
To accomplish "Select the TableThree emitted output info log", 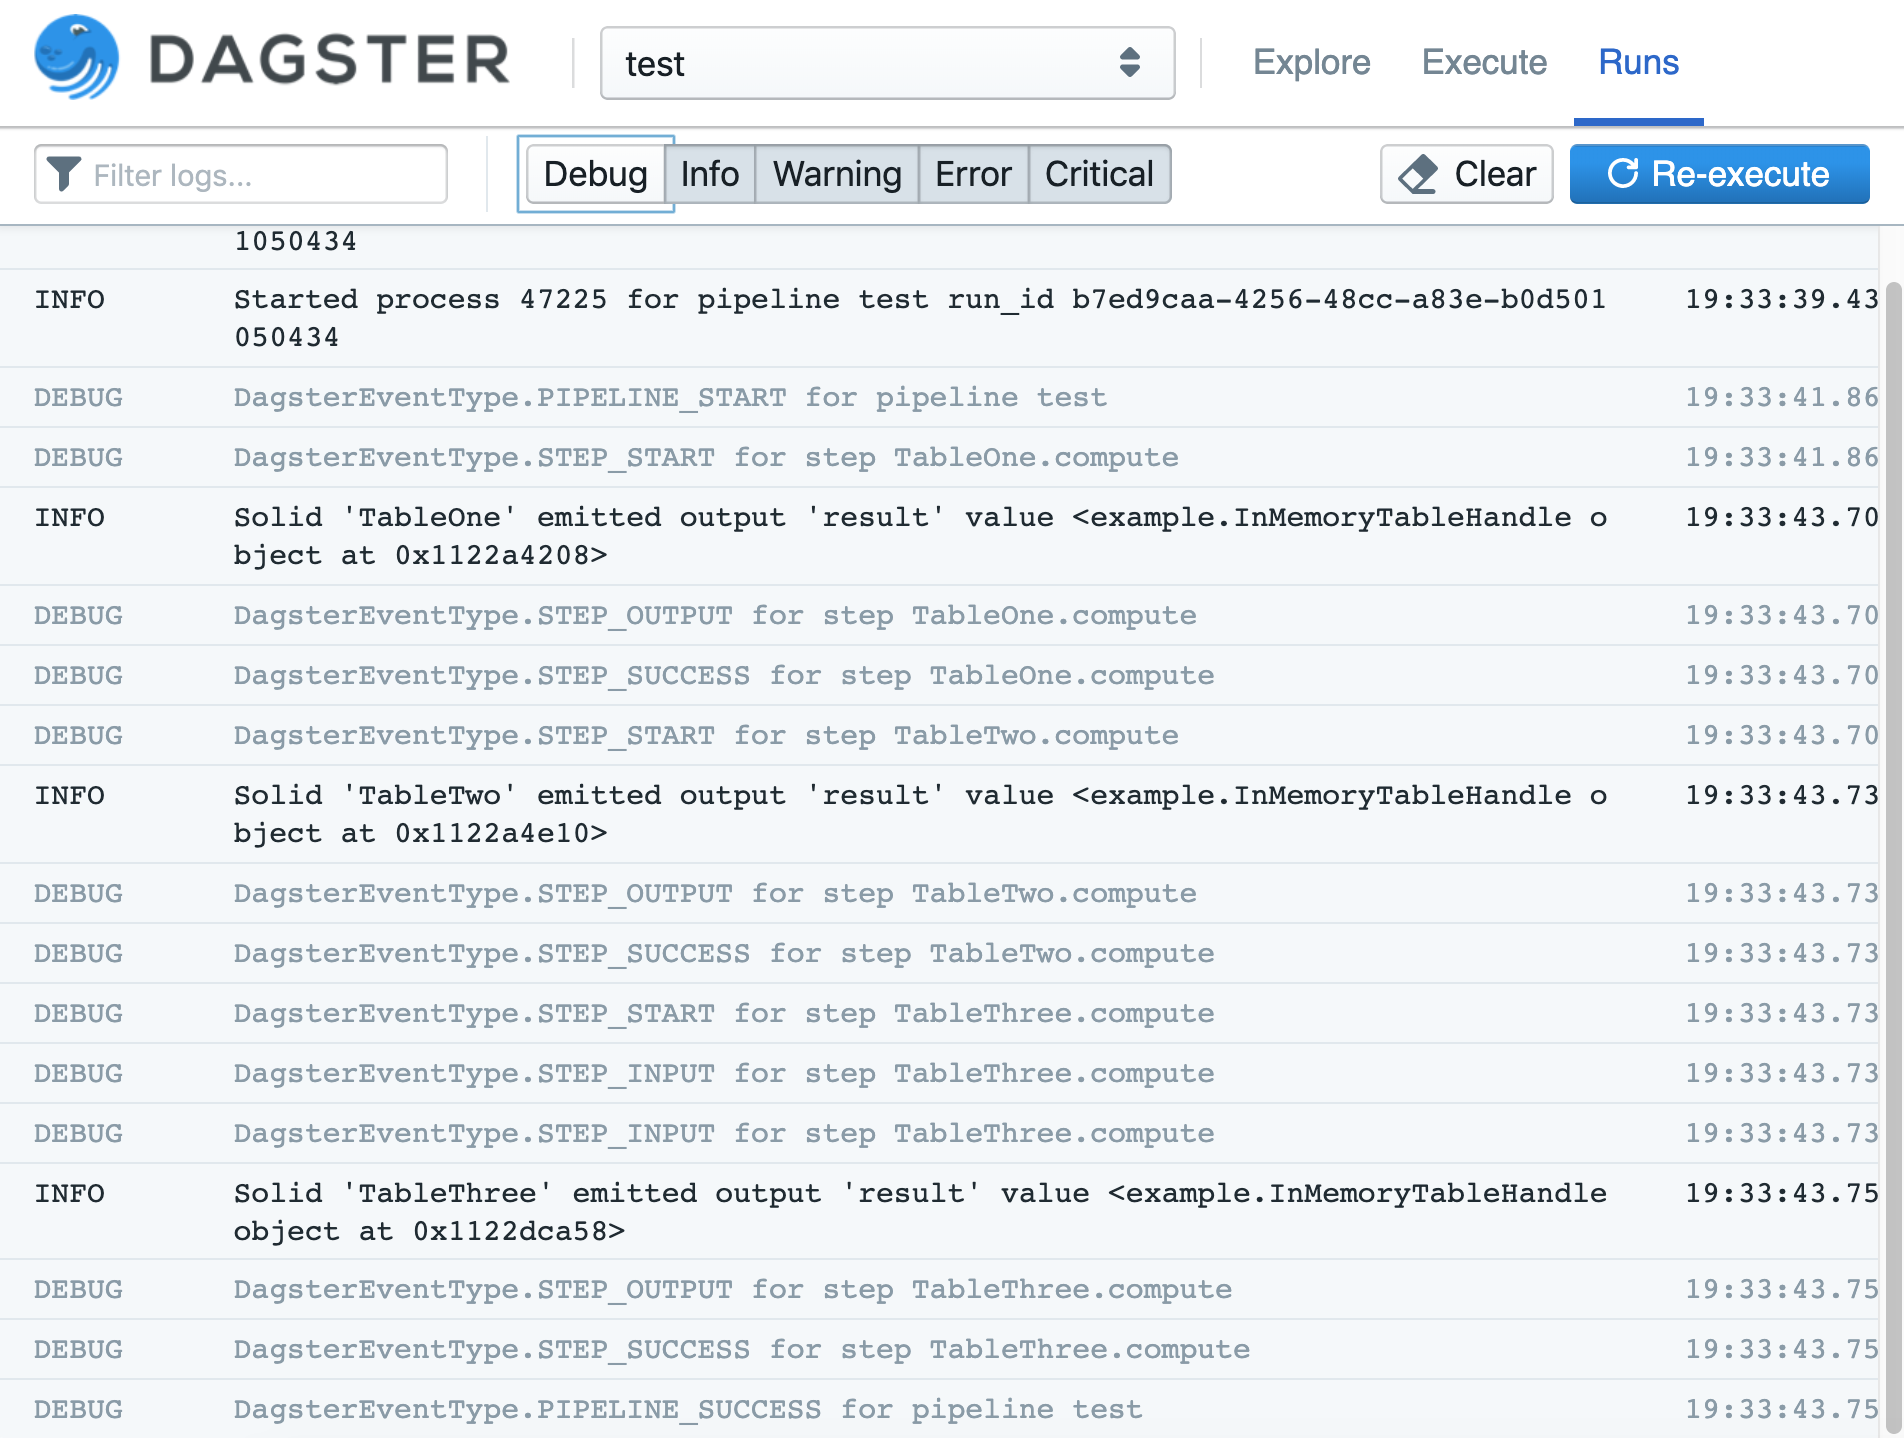I will [x=900, y=1211].
